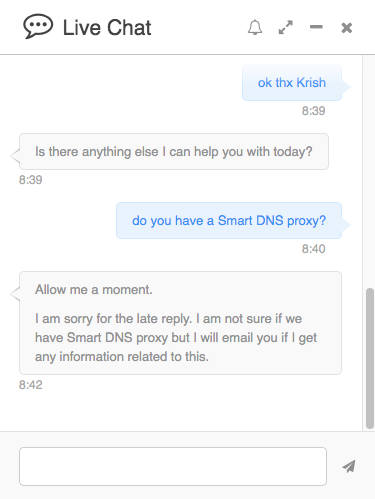Click empty chat area below last message
Screen dimensions: 375x499
180,412
